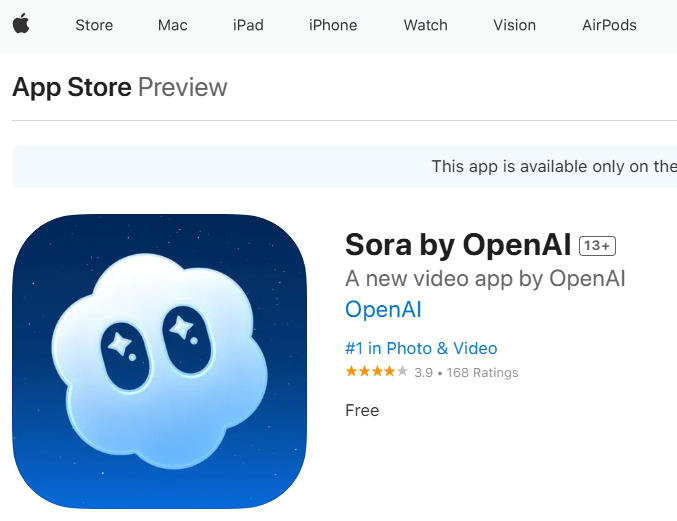
Task: Go to the iPad section
Action: pyautogui.click(x=248, y=25)
